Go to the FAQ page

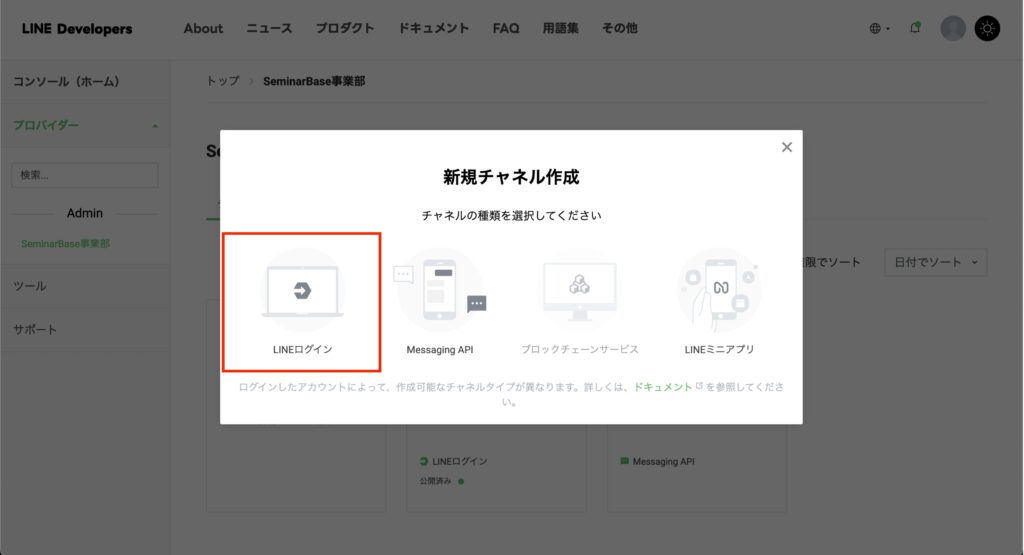[x=506, y=28]
